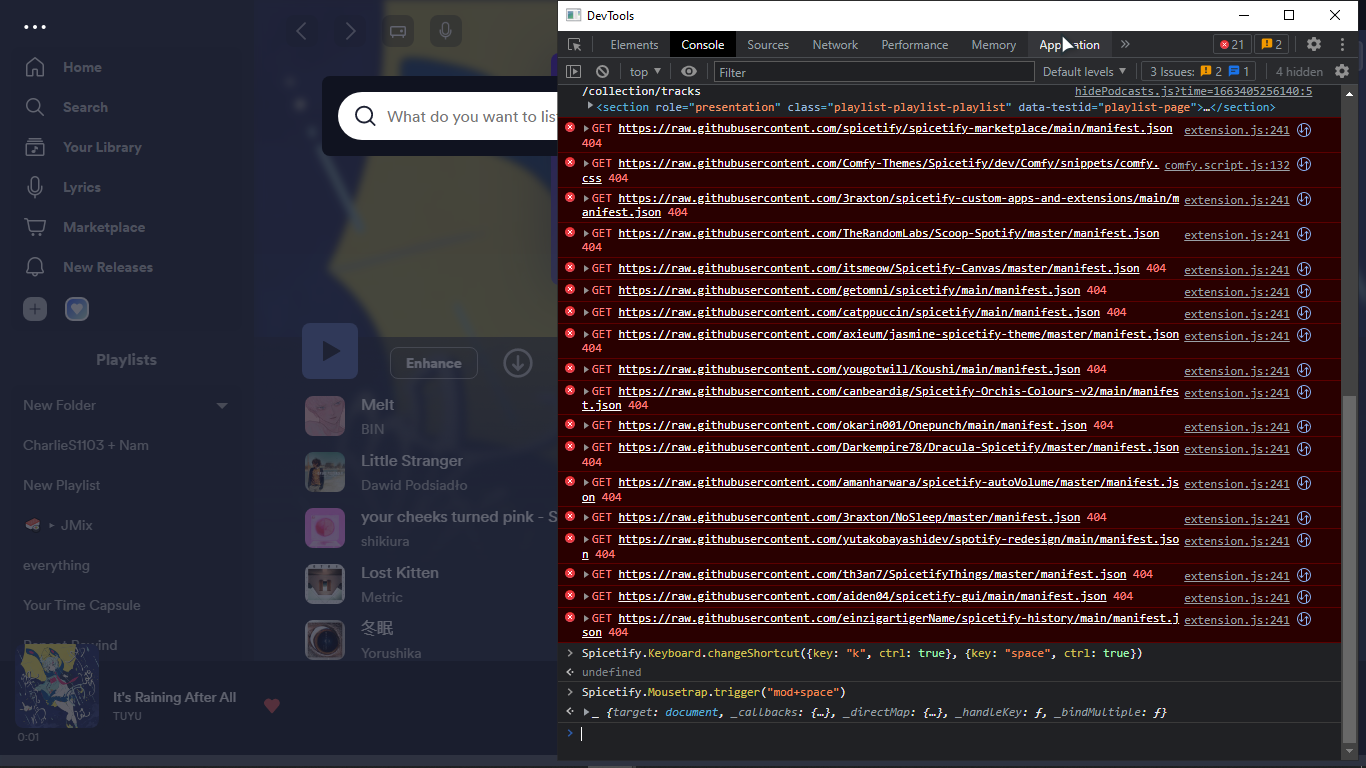Go forward with the Spotify forward arrow
Image resolution: width=1366 pixels, height=768 pixels.
click(x=350, y=31)
